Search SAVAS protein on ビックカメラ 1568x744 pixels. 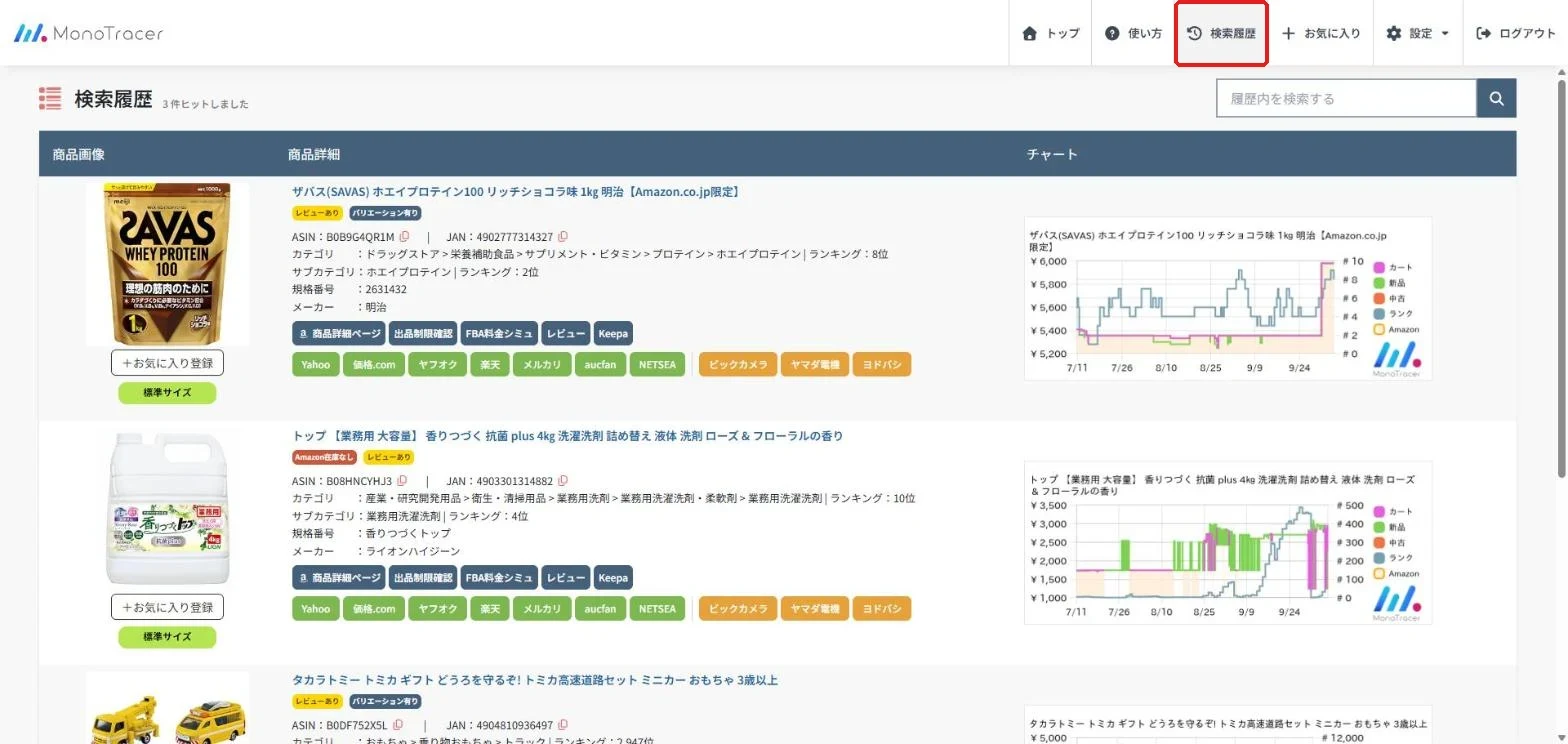[x=738, y=364]
